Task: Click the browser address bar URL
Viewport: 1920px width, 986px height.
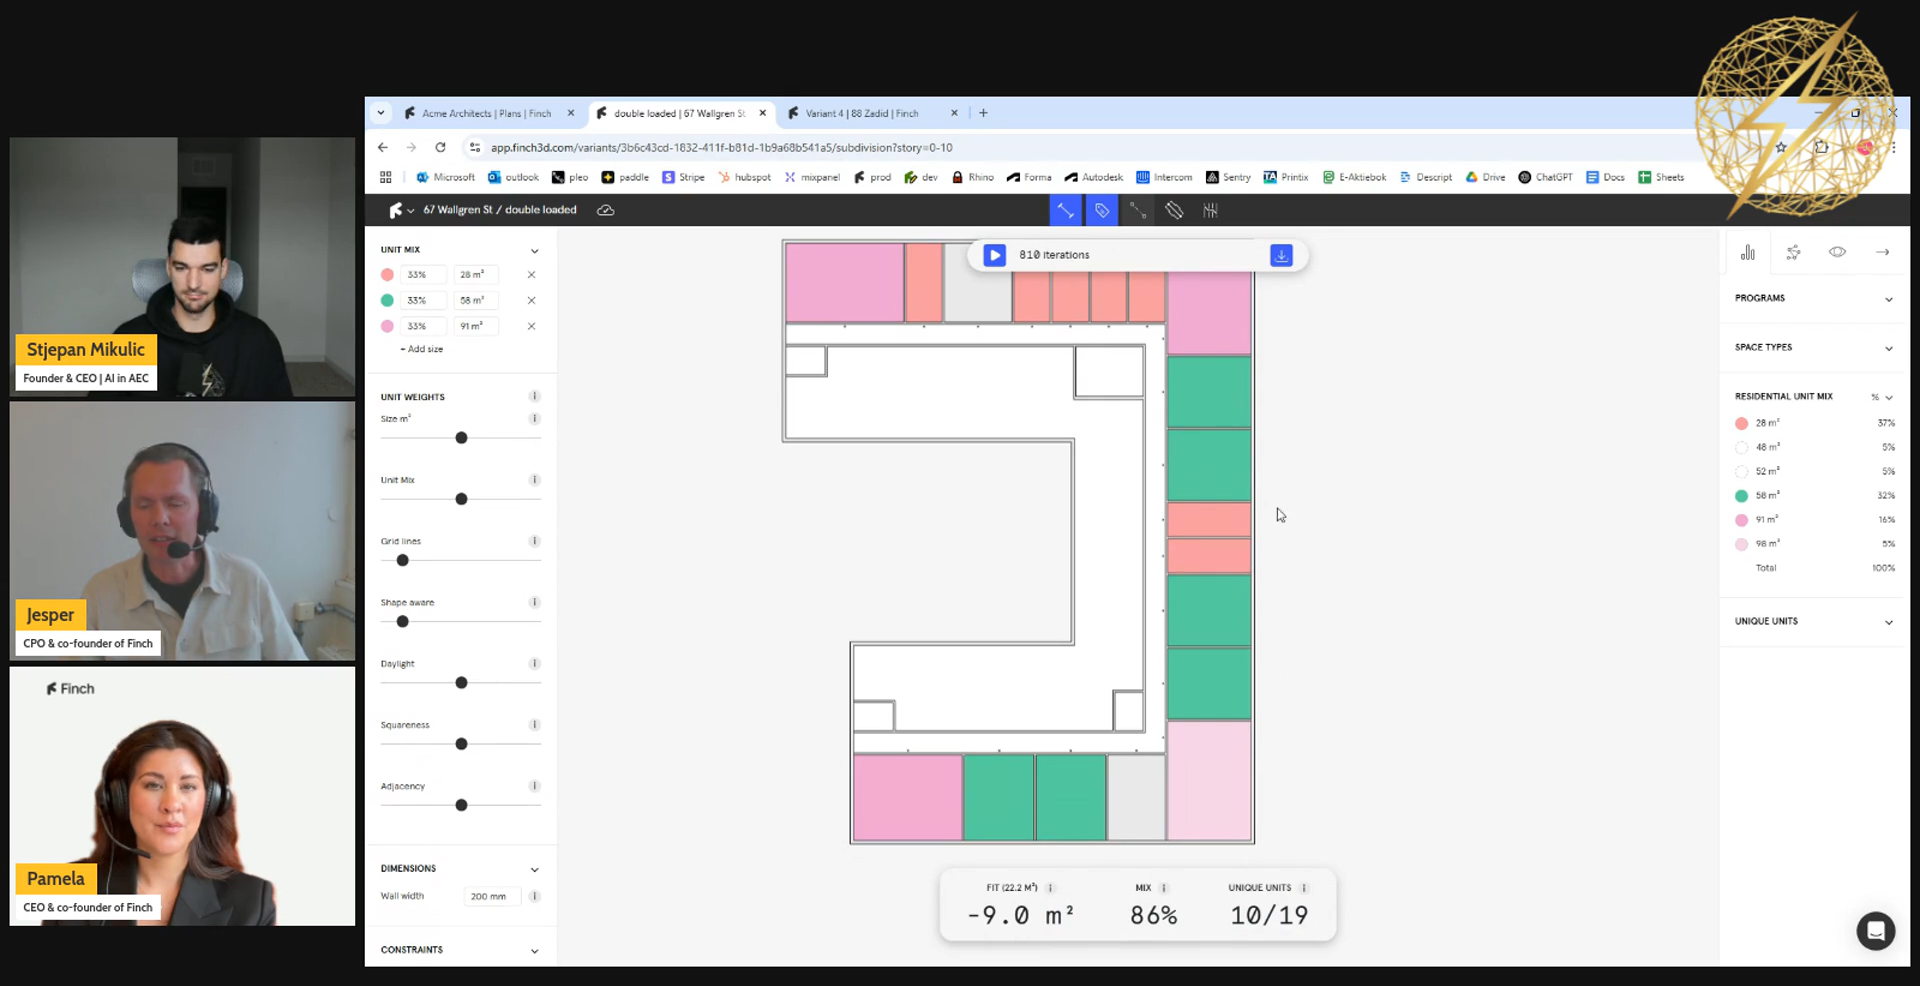Action: [721, 148]
